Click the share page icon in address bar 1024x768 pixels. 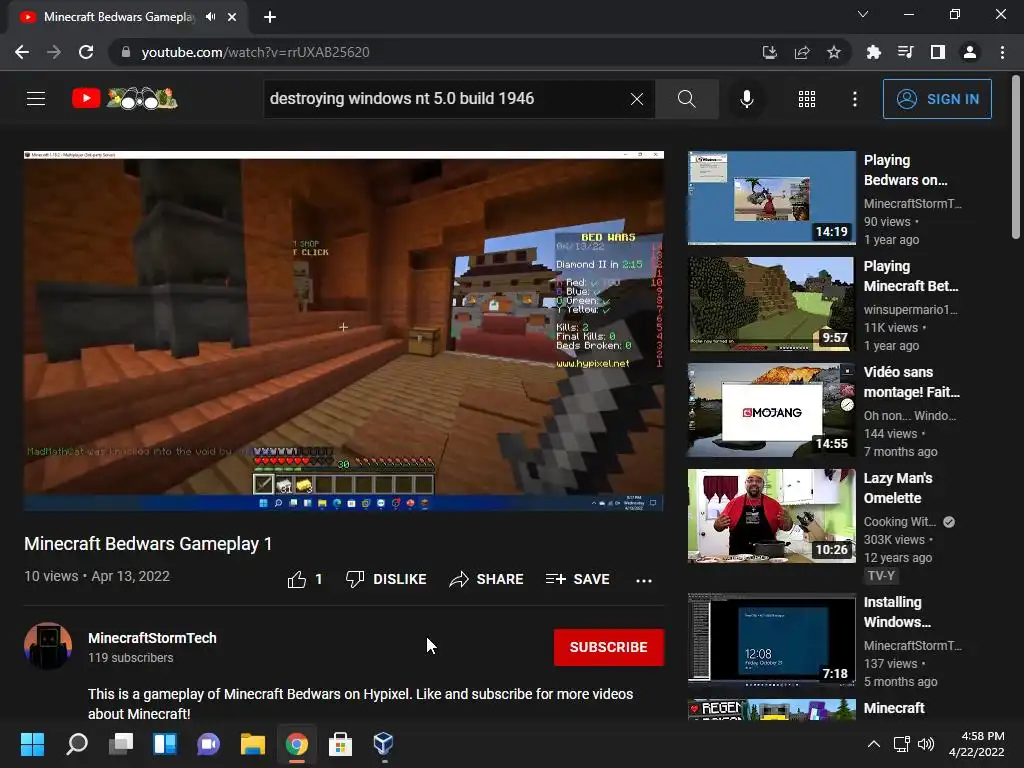coord(802,52)
